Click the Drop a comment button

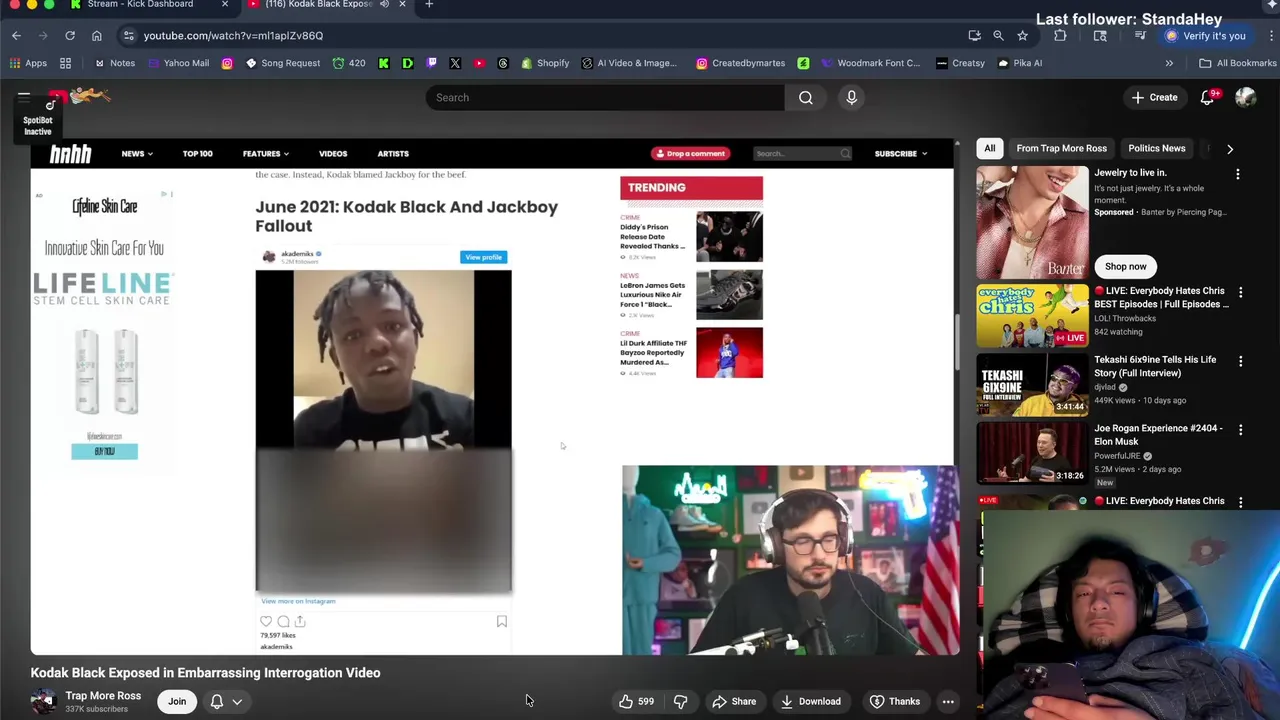click(689, 154)
